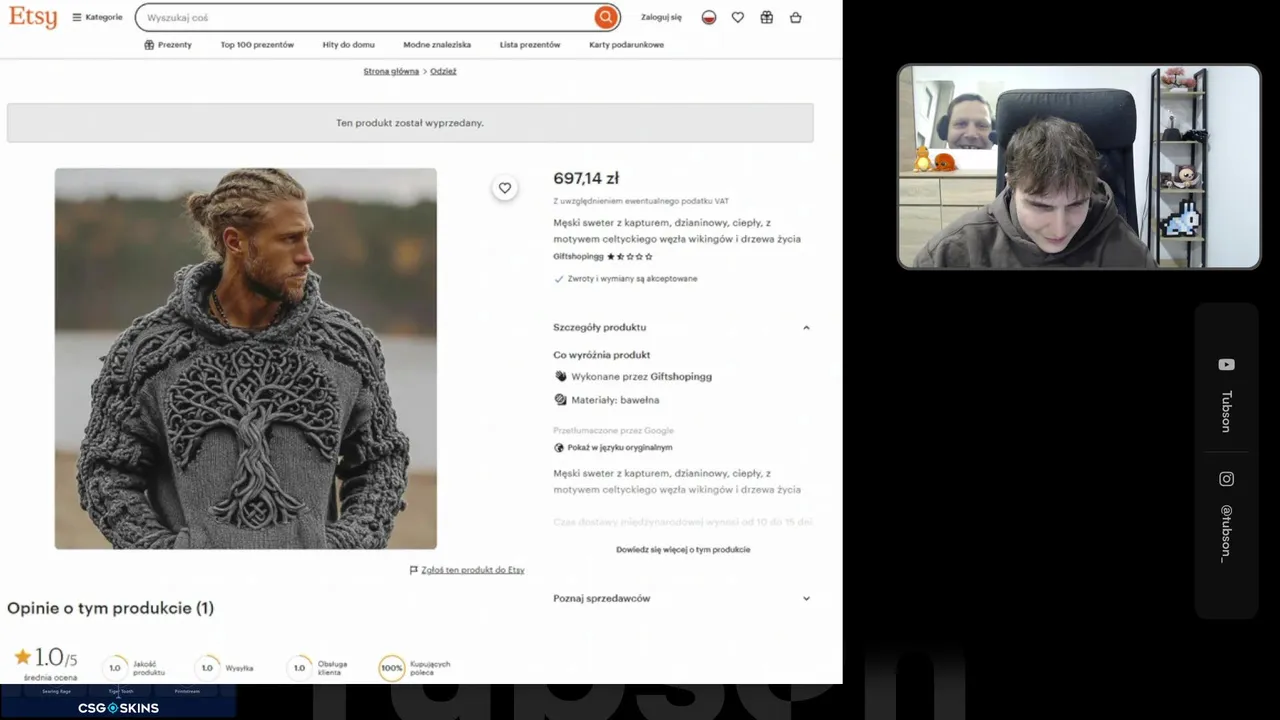
Task: Open the sweater product photo
Action: coord(246,359)
